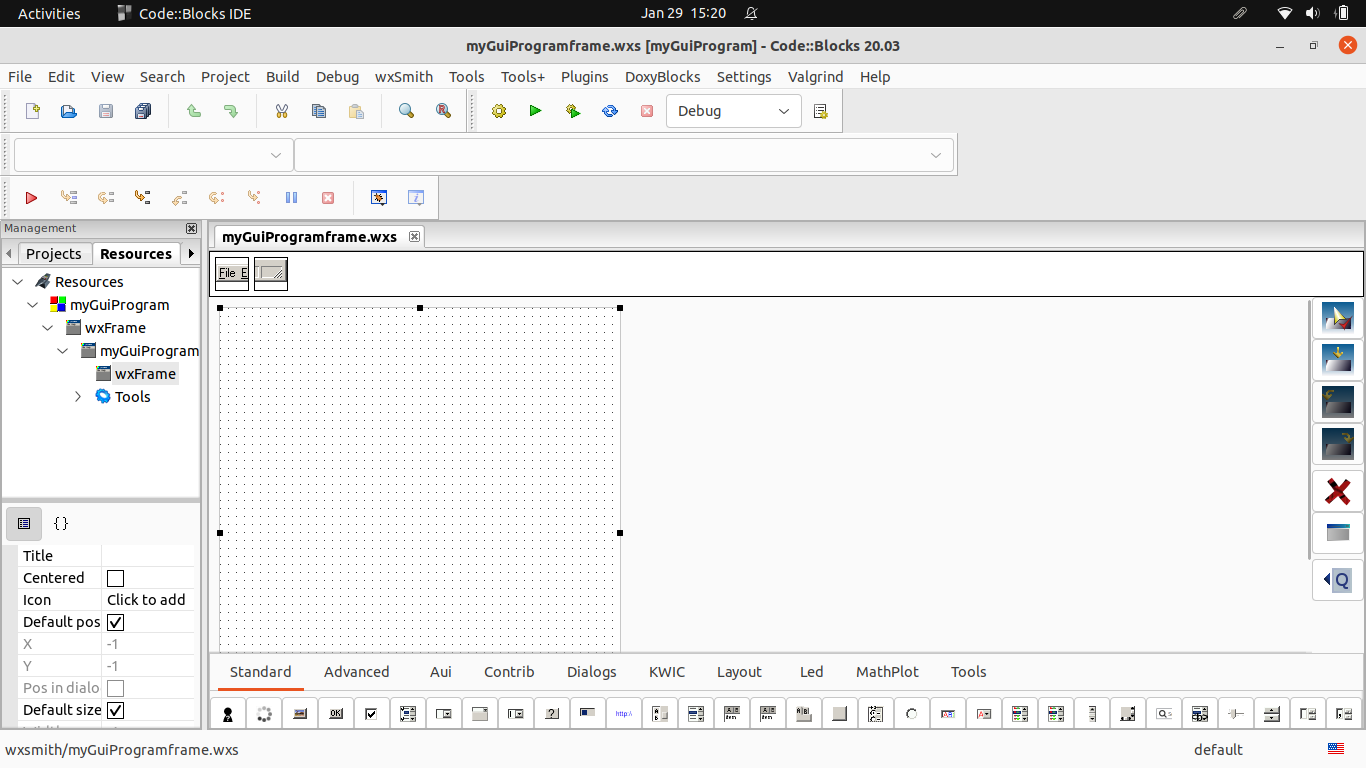Image resolution: width=1366 pixels, height=768 pixels.
Task: Click the Paste clipboard icon
Action: click(x=356, y=111)
